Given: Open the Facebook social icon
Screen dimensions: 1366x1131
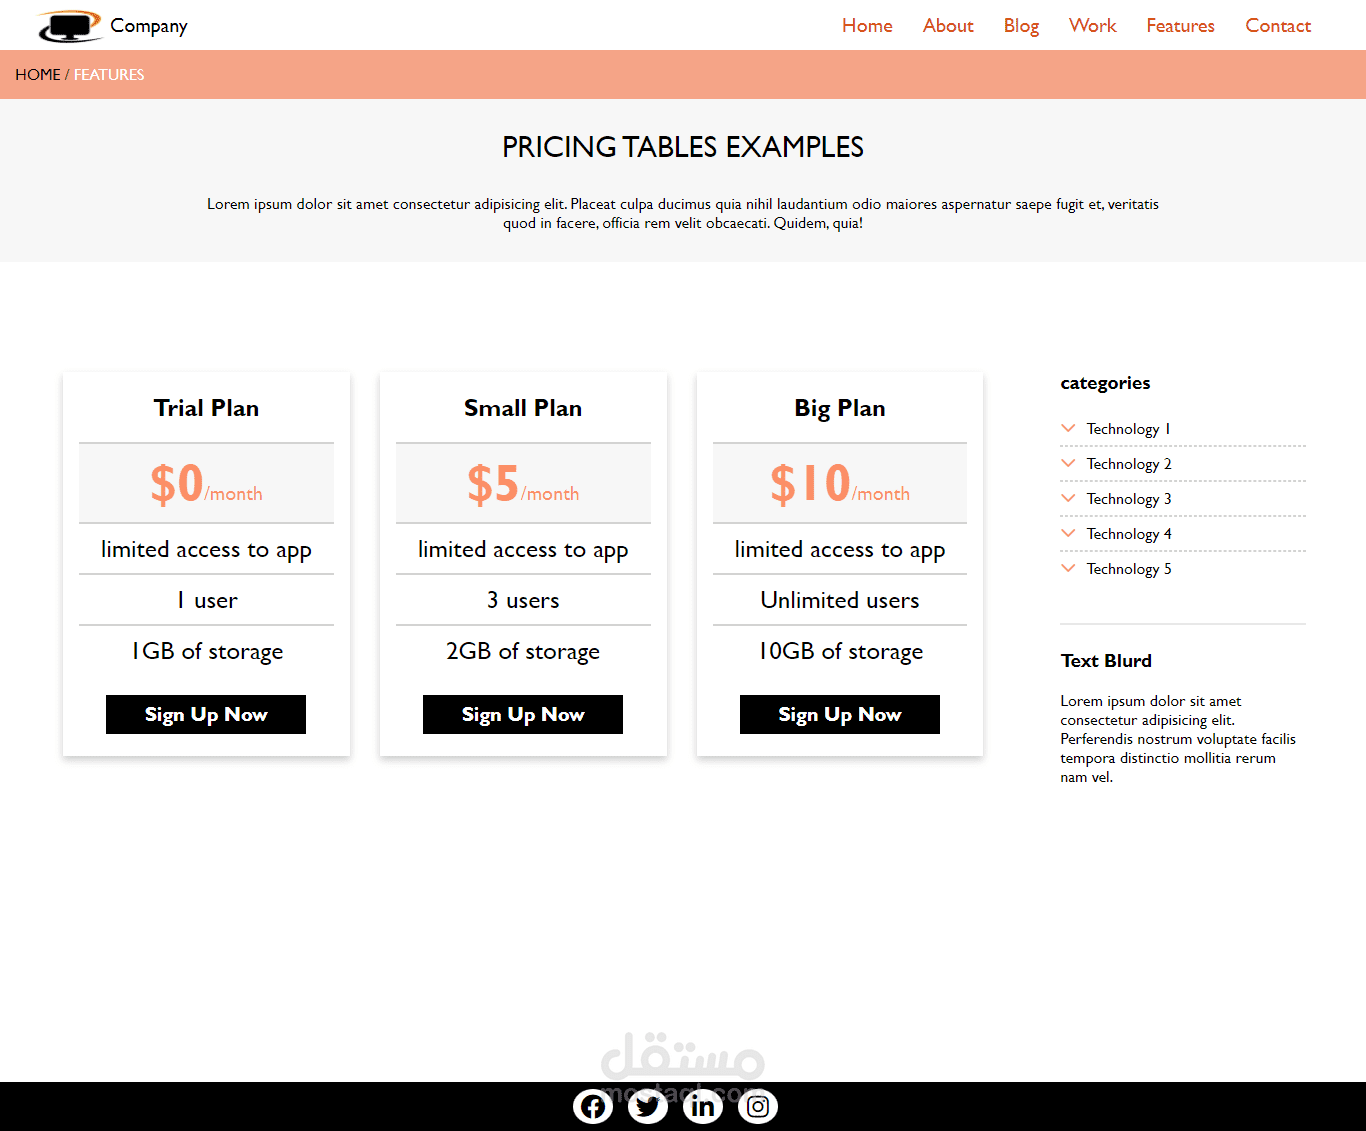Looking at the screenshot, I should point(593,1106).
